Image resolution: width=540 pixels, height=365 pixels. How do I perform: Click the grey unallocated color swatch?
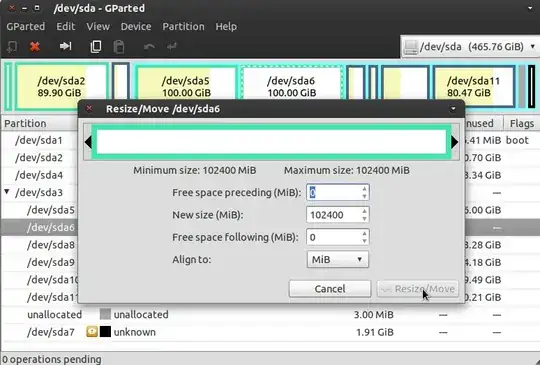coord(105,314)
